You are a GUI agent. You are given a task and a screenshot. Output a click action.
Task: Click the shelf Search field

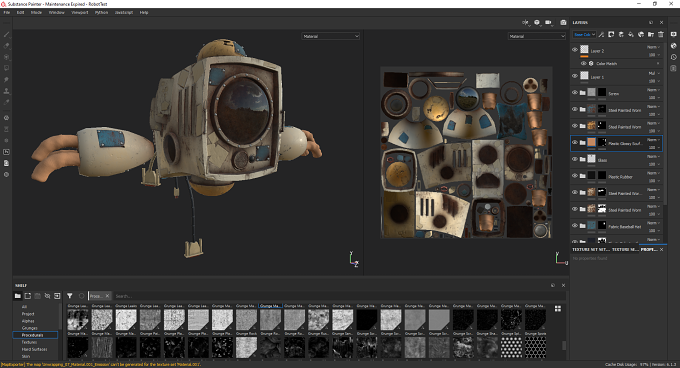click(338, 296)
